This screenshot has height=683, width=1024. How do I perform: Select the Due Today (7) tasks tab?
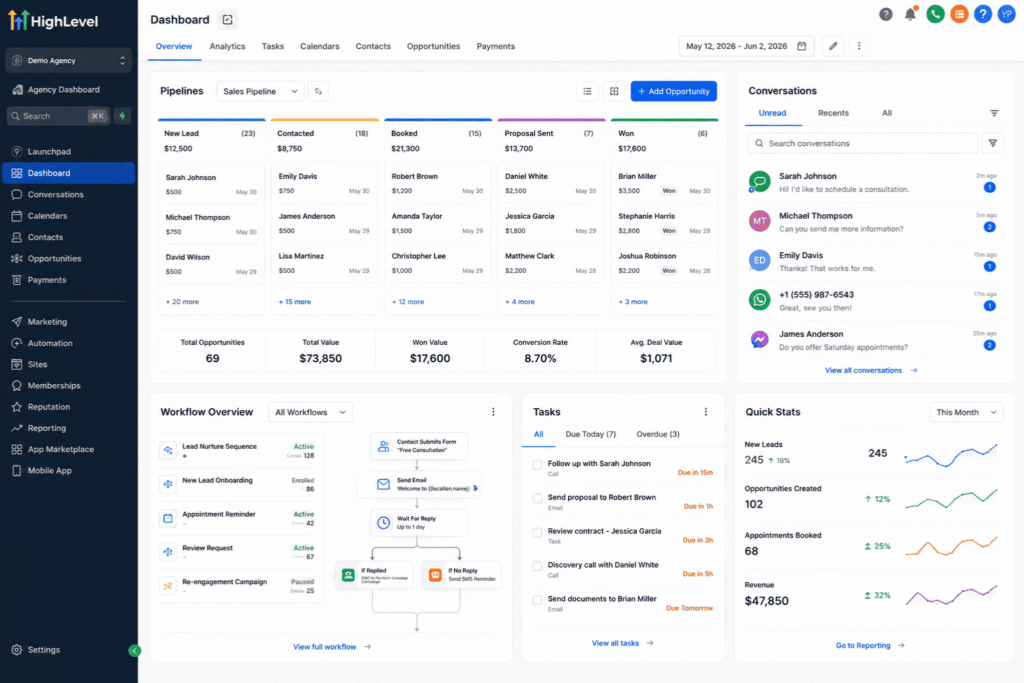tap(590, 434)
